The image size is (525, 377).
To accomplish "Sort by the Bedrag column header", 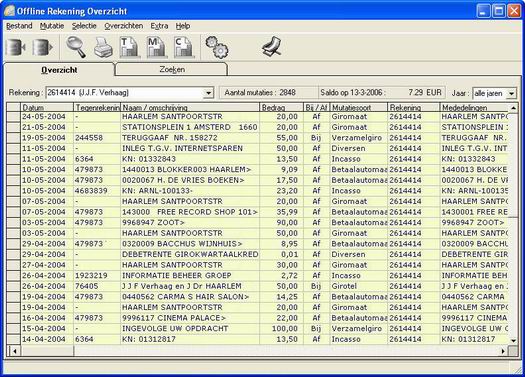I will pyautogui.click(x=281, y=107).
